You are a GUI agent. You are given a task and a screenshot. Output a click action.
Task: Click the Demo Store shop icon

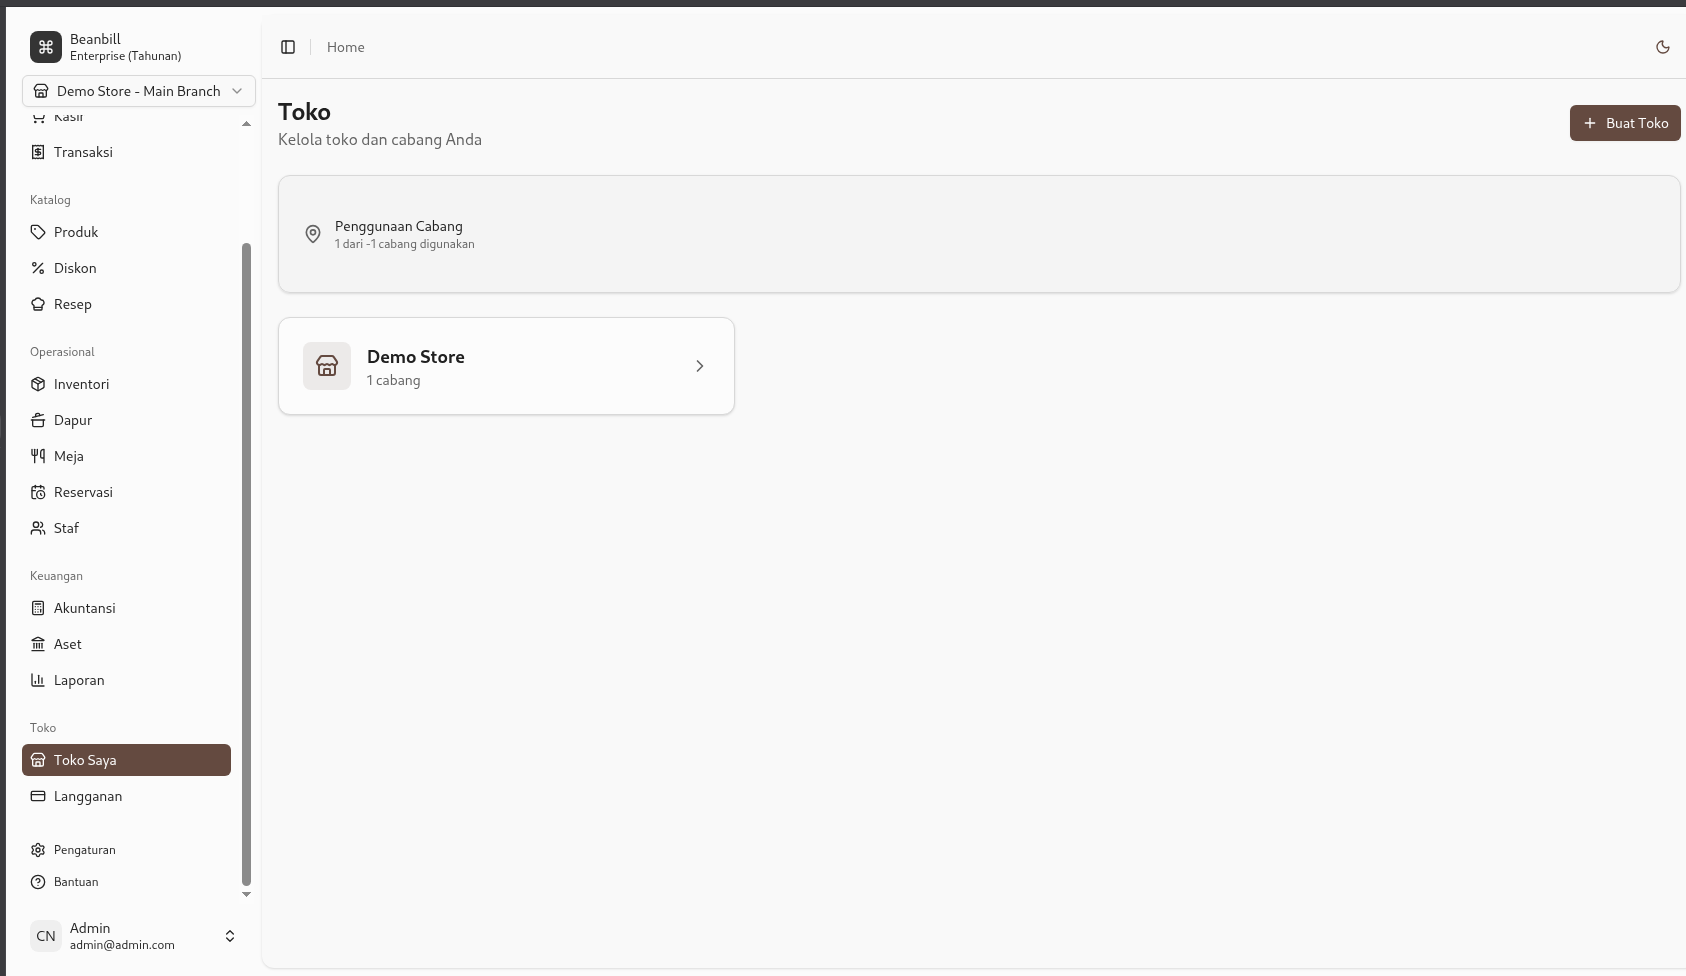point(327,366)
